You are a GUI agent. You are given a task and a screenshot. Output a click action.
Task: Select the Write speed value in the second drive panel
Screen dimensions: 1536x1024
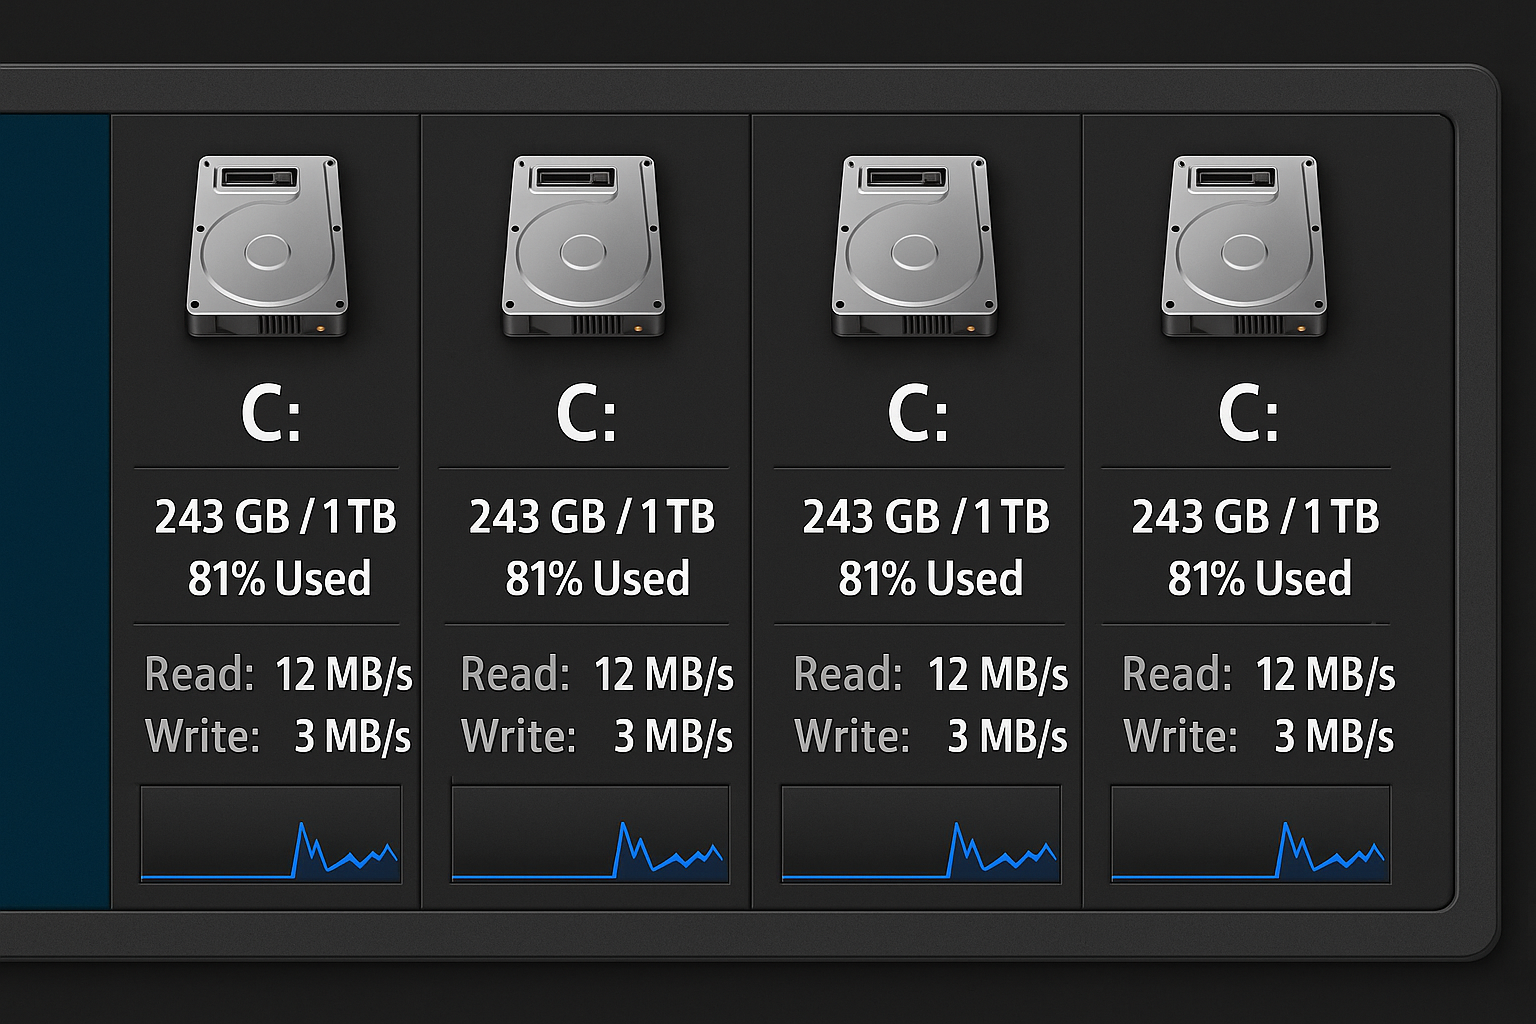coord(673,737)
